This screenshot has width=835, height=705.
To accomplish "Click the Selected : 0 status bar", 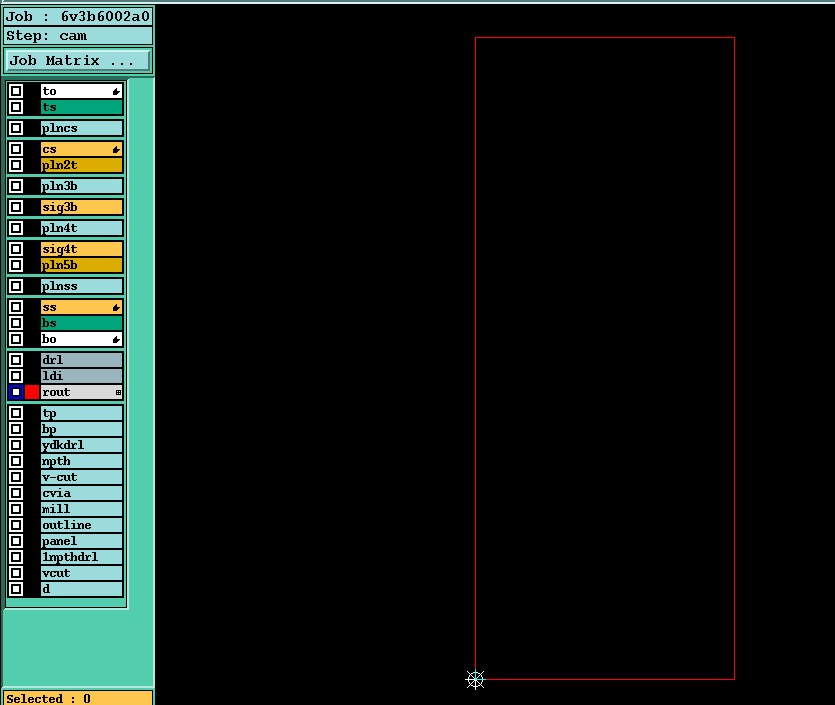I will coord(78,698).
